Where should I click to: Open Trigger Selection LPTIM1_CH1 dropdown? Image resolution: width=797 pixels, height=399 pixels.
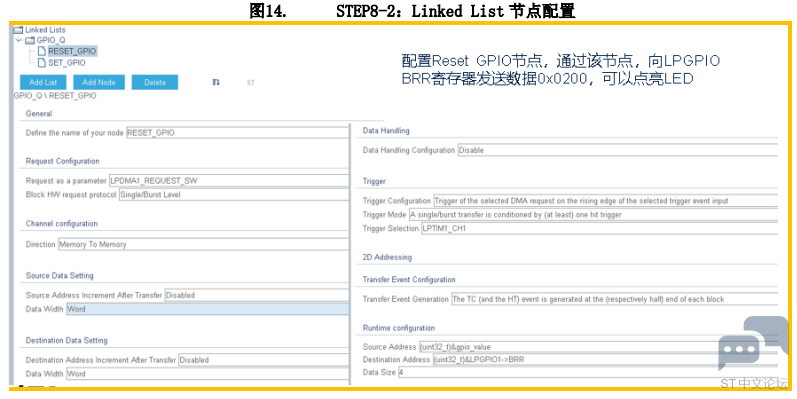(599, 229)
